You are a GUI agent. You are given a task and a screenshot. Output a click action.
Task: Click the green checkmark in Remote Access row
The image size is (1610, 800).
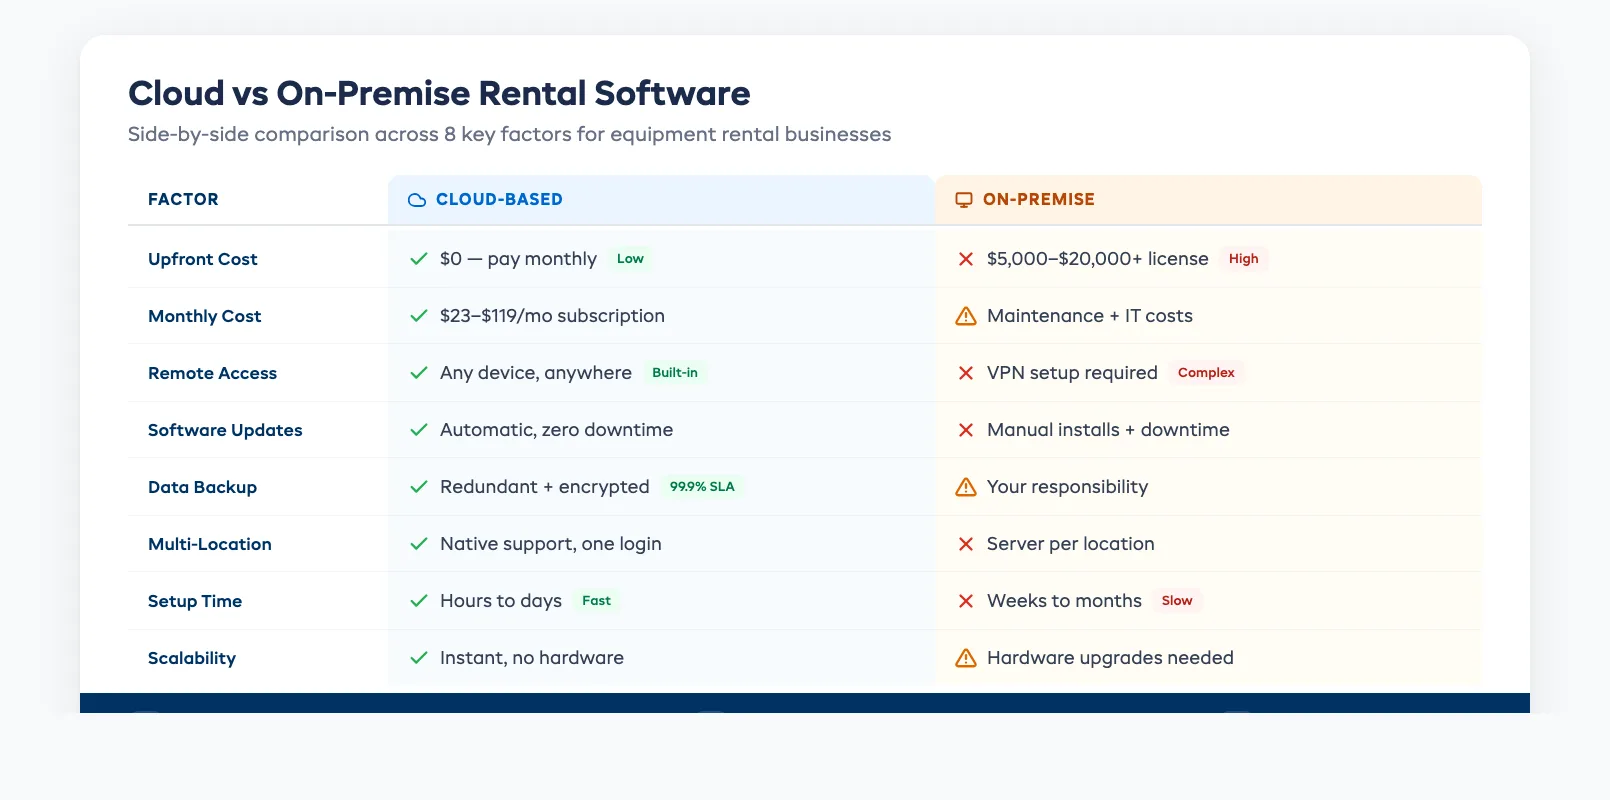coord(419,373)
